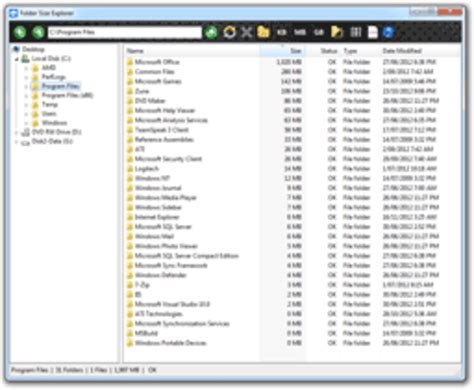Select Program Files (x86) in the tree
The width and height of the screenshot is (474, 390).
[67, 96]
